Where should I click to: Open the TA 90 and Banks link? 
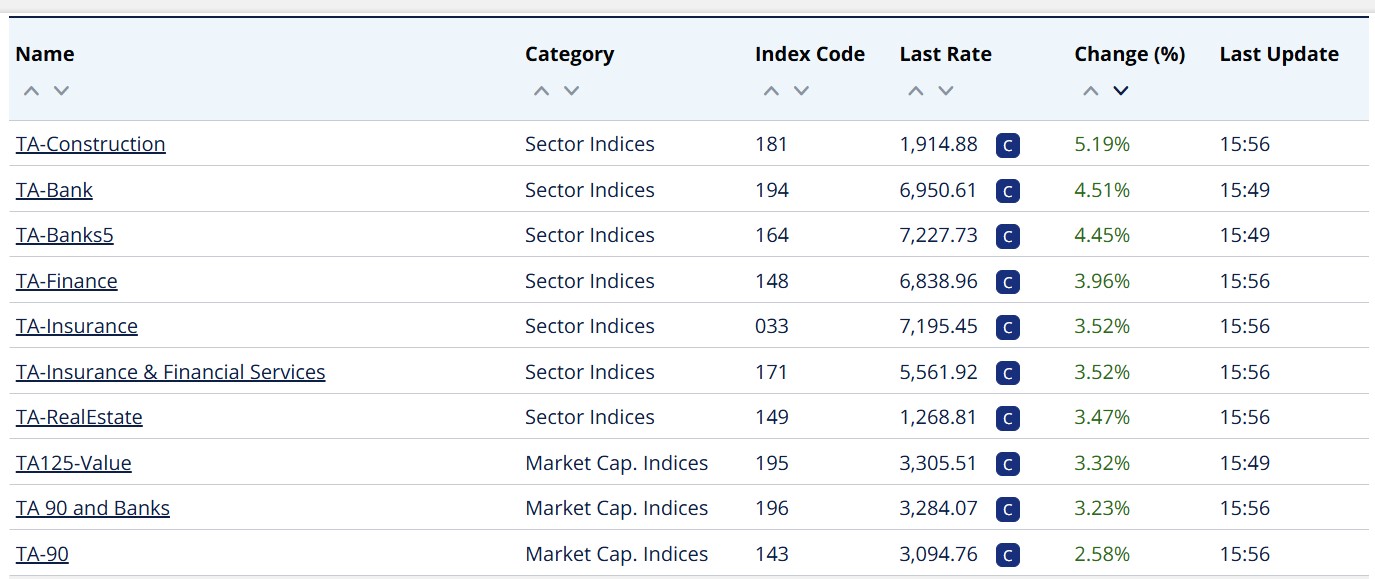point(93,508)
